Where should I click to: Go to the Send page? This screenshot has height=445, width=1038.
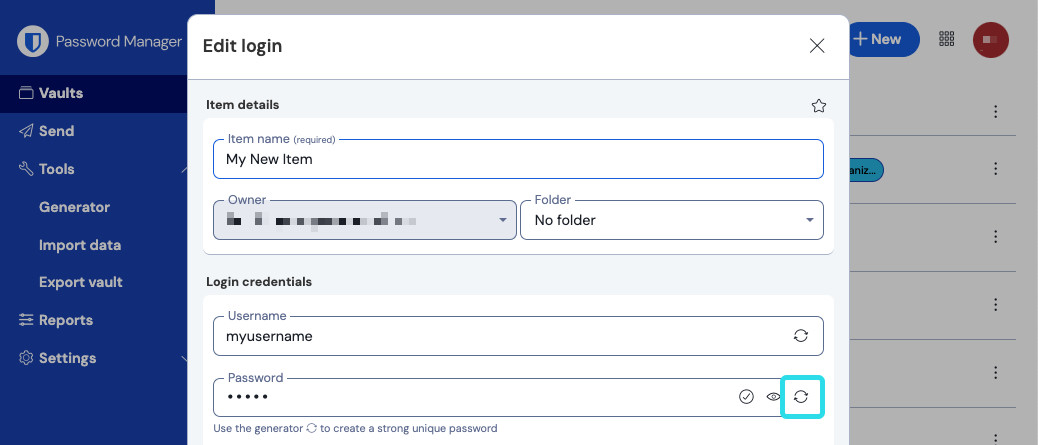pyautogui.click(x=56, y=131)
